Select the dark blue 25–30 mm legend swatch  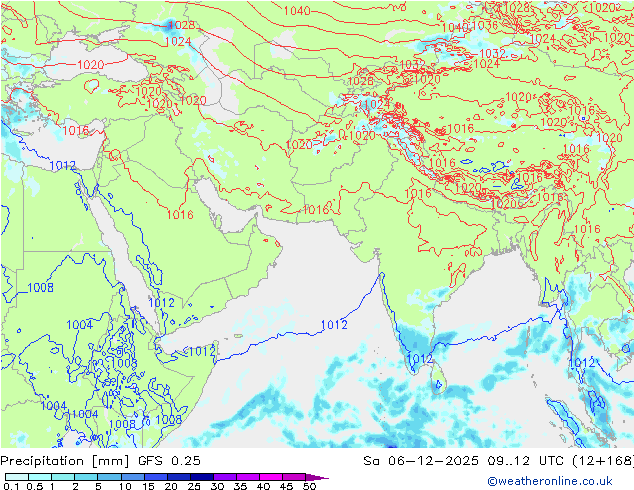click(x=201, y=477)
